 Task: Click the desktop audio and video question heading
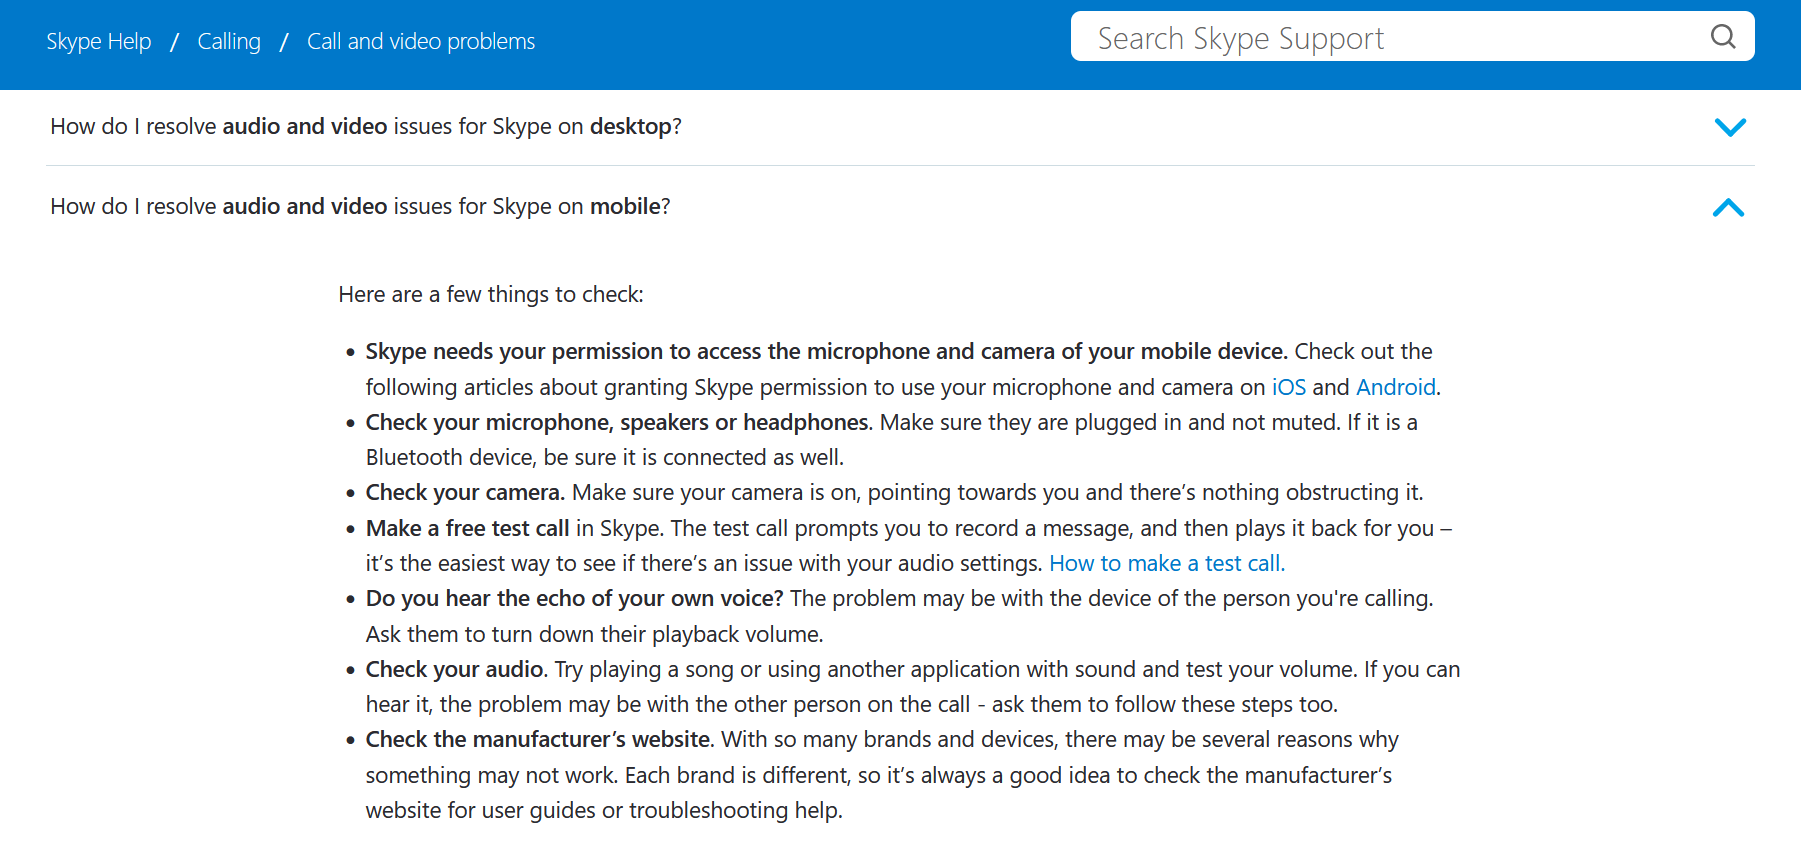(x=366, y=127)
